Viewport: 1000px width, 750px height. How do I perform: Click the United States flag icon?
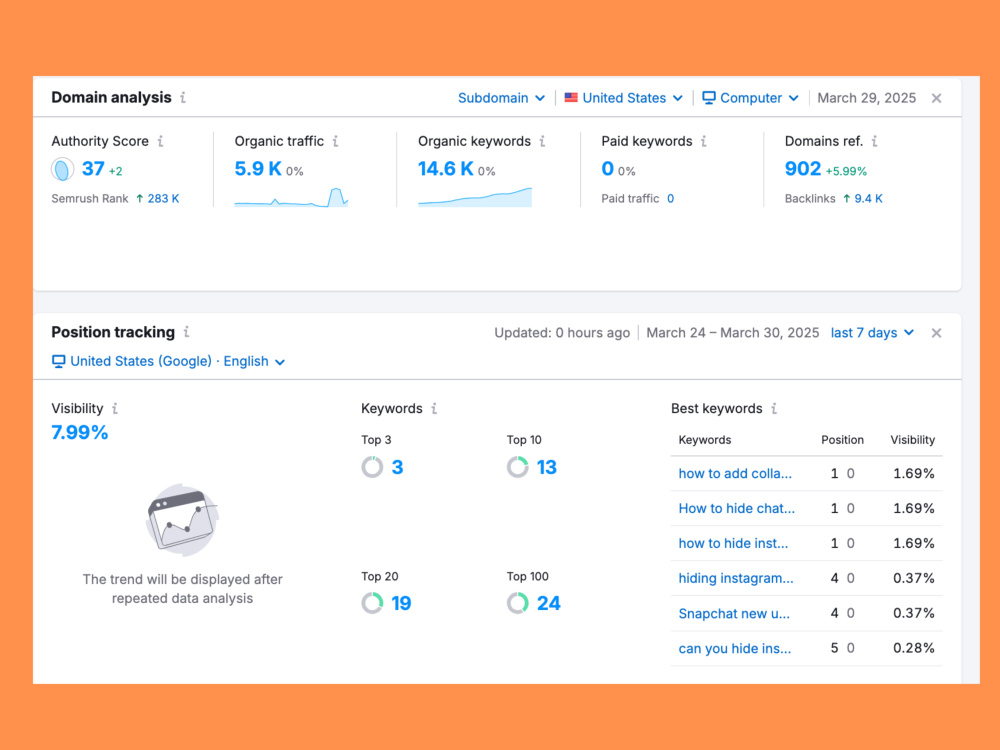(x=571, y=98)
